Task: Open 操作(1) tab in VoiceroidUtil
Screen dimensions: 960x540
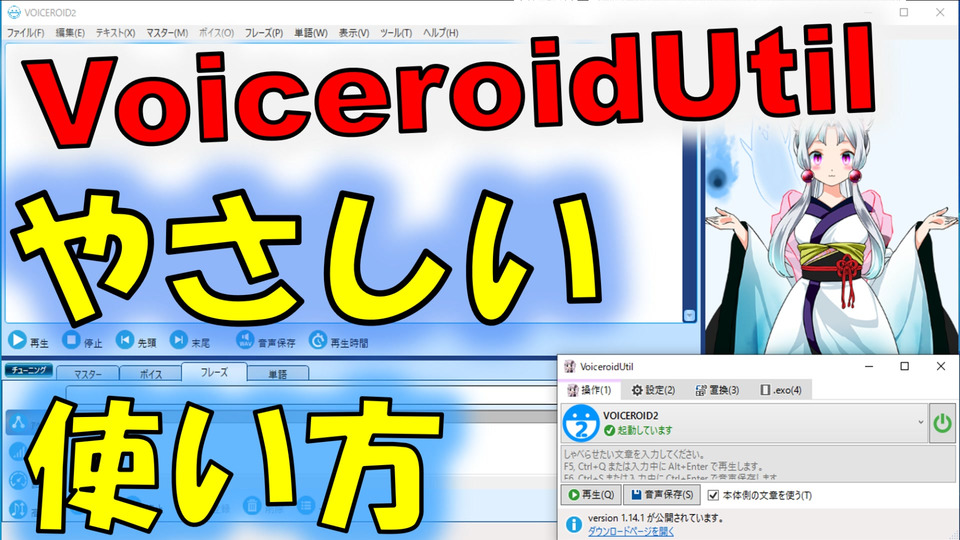Action: coord(590,390)
